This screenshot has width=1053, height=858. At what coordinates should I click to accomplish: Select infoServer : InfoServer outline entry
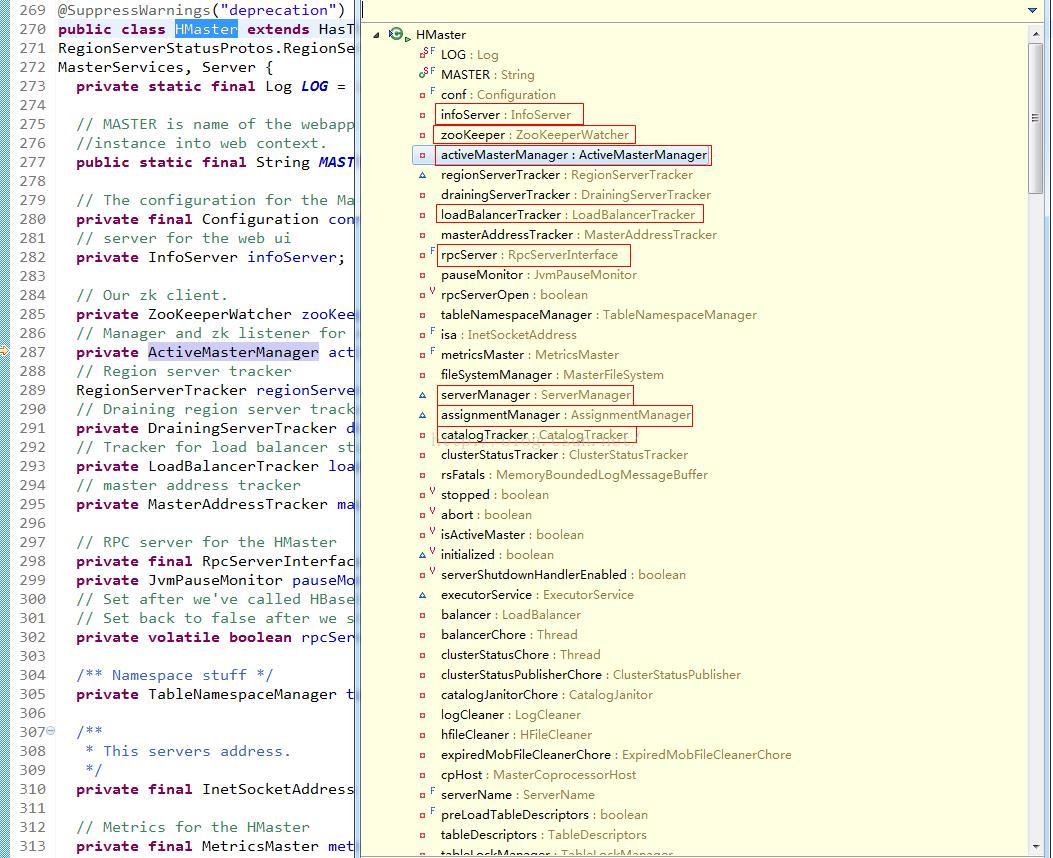click(506, 115)
